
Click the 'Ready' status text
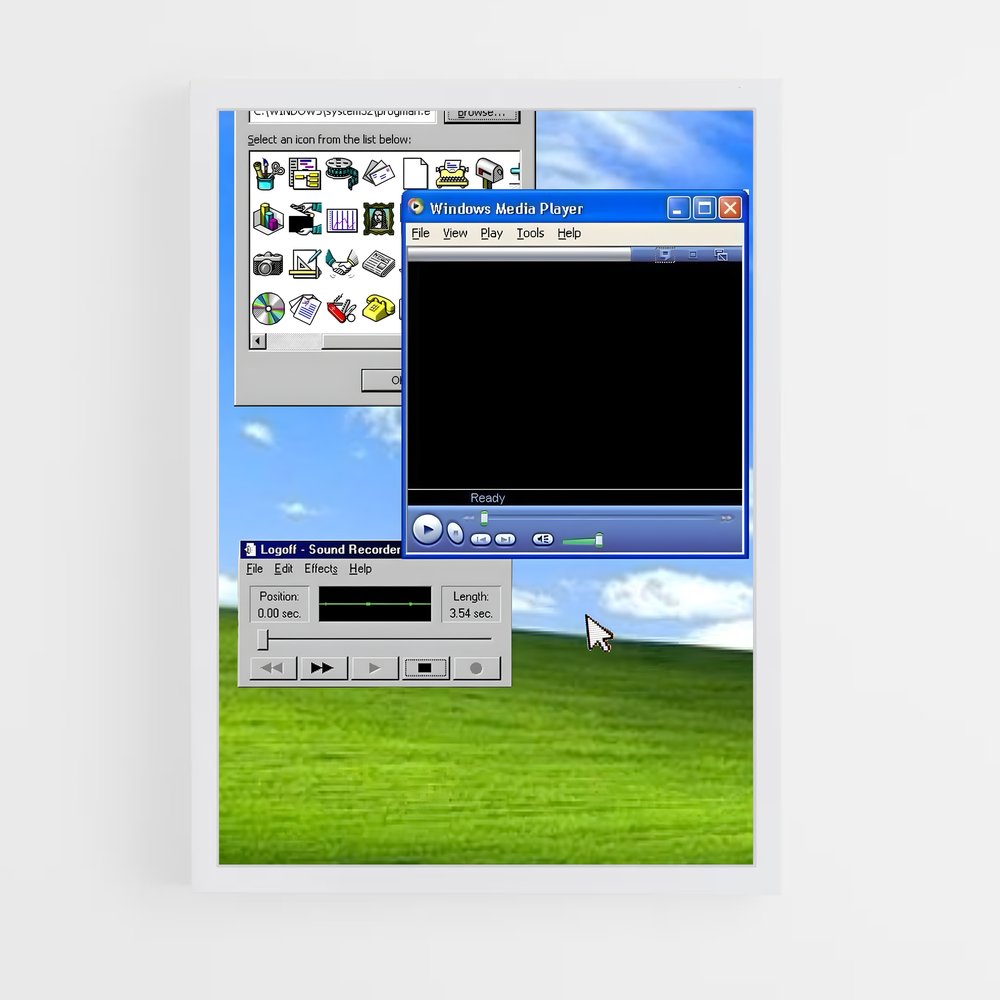point(487,498)
